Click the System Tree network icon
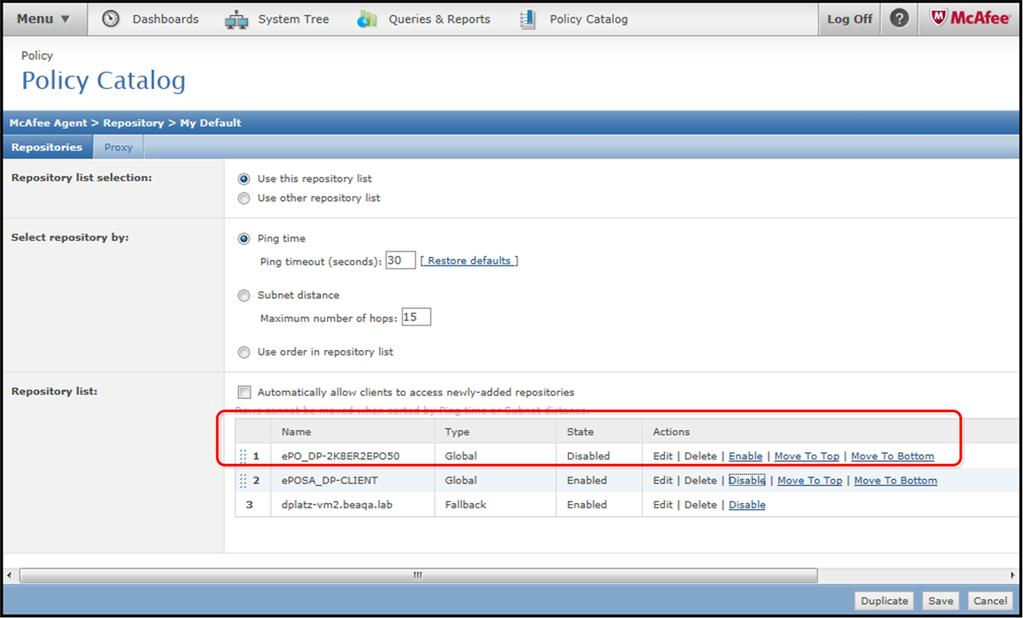This screenshot has width=1023, height=618. 236,20
